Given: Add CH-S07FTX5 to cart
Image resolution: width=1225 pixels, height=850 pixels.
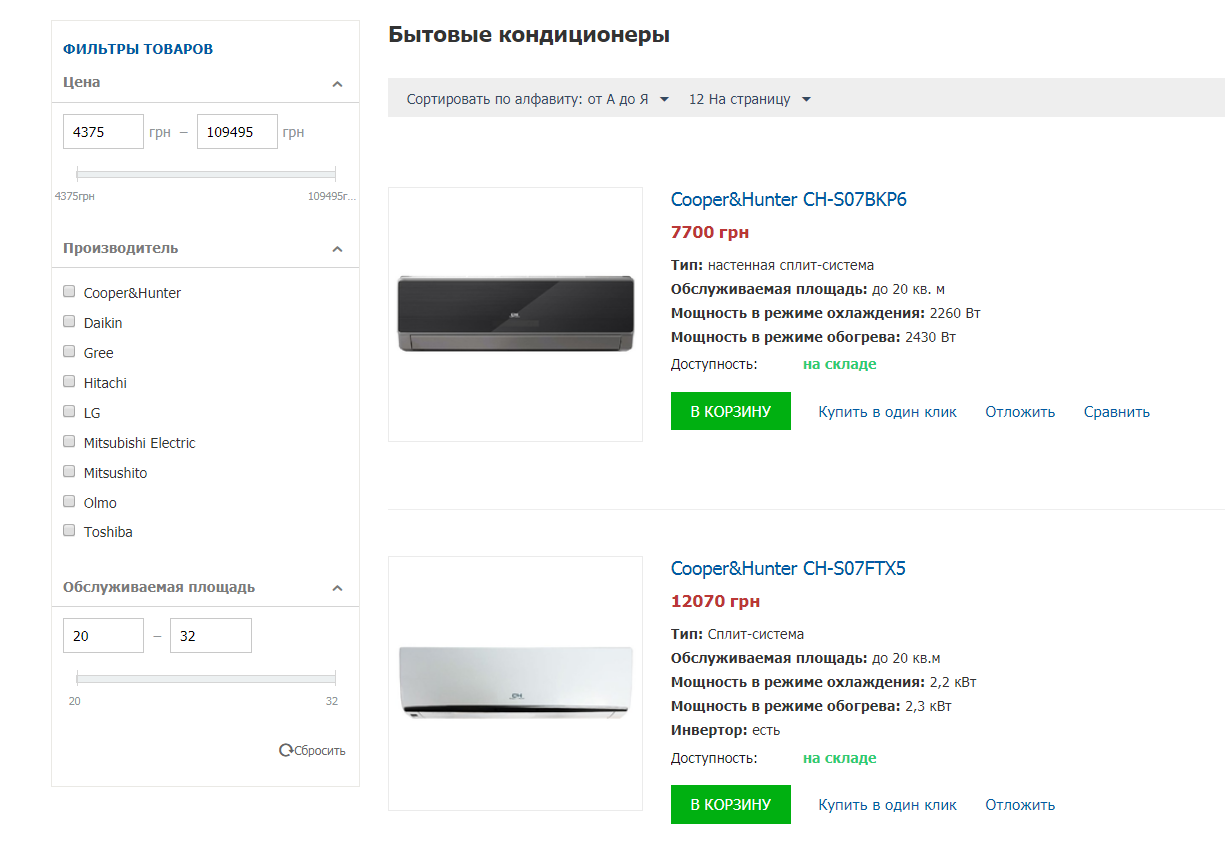Looking at the screenshot, I should coord(731,804).
